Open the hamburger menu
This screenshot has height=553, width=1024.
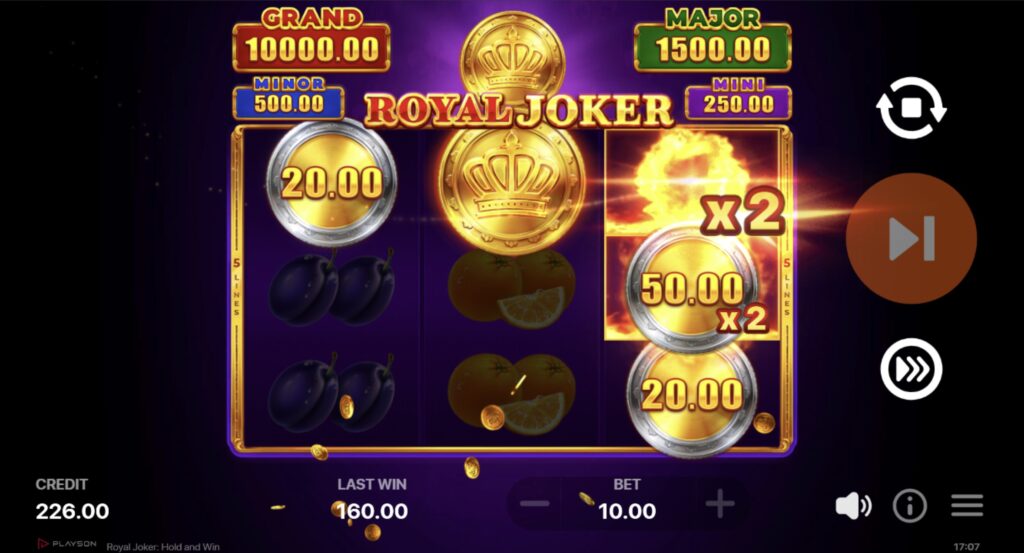[x=967, y=505]
